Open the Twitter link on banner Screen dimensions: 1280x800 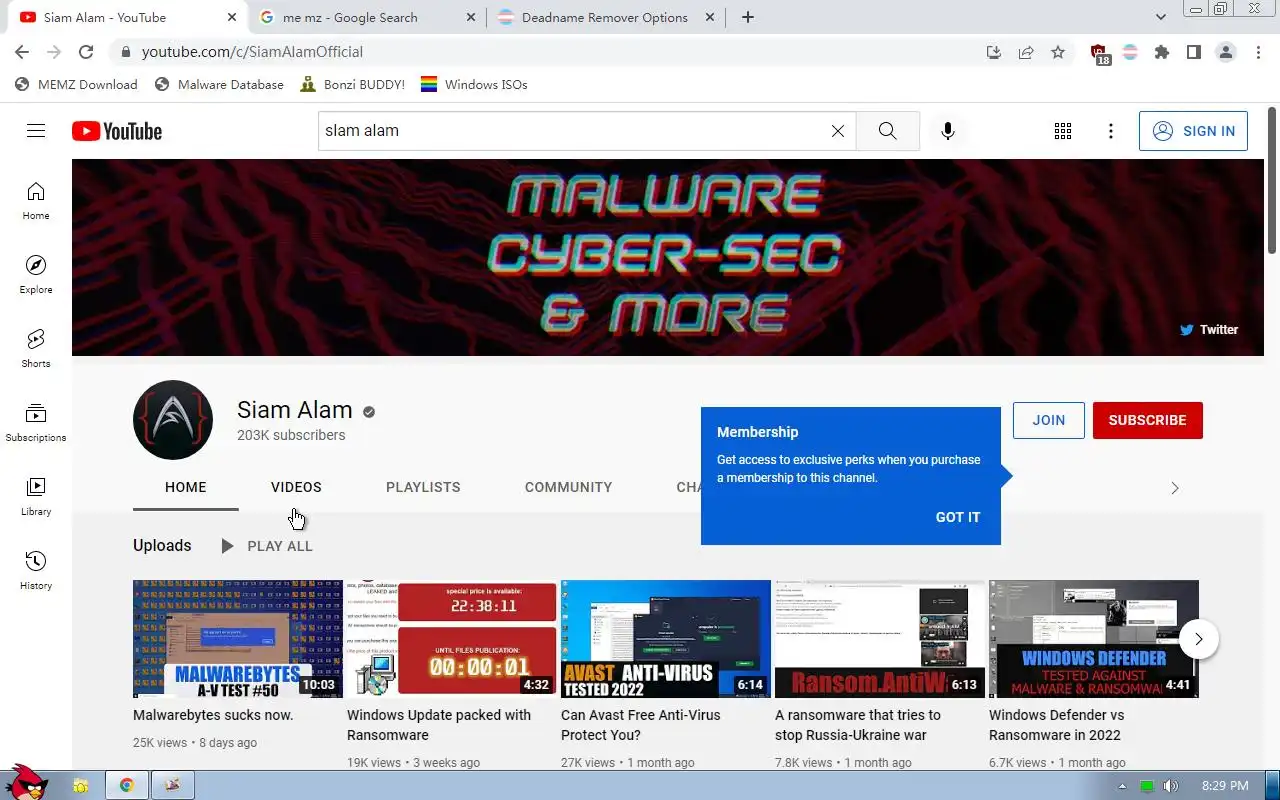[x=1209, y=329]
